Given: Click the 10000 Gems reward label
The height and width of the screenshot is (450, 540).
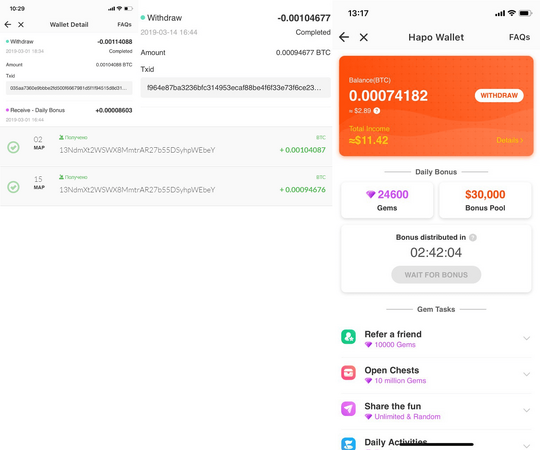Looking at the screenshot, I should click(x=395, y=345).
